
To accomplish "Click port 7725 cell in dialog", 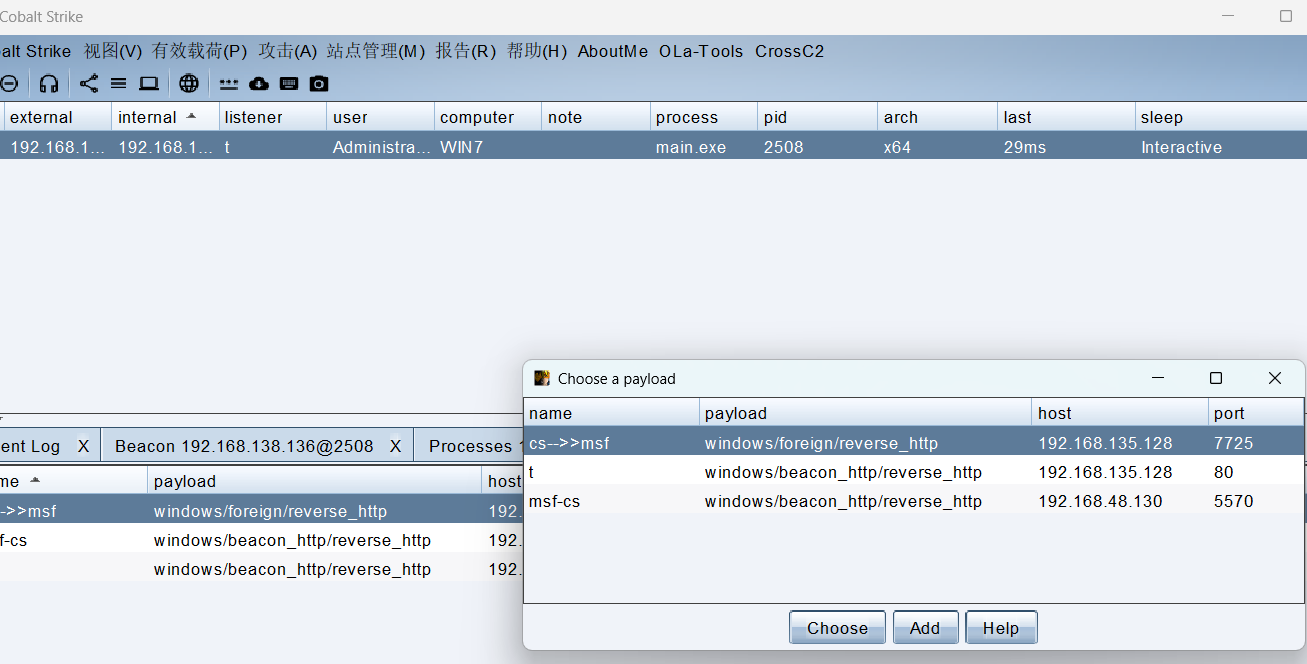I will pyautogui.click(x=1233, y=442).
